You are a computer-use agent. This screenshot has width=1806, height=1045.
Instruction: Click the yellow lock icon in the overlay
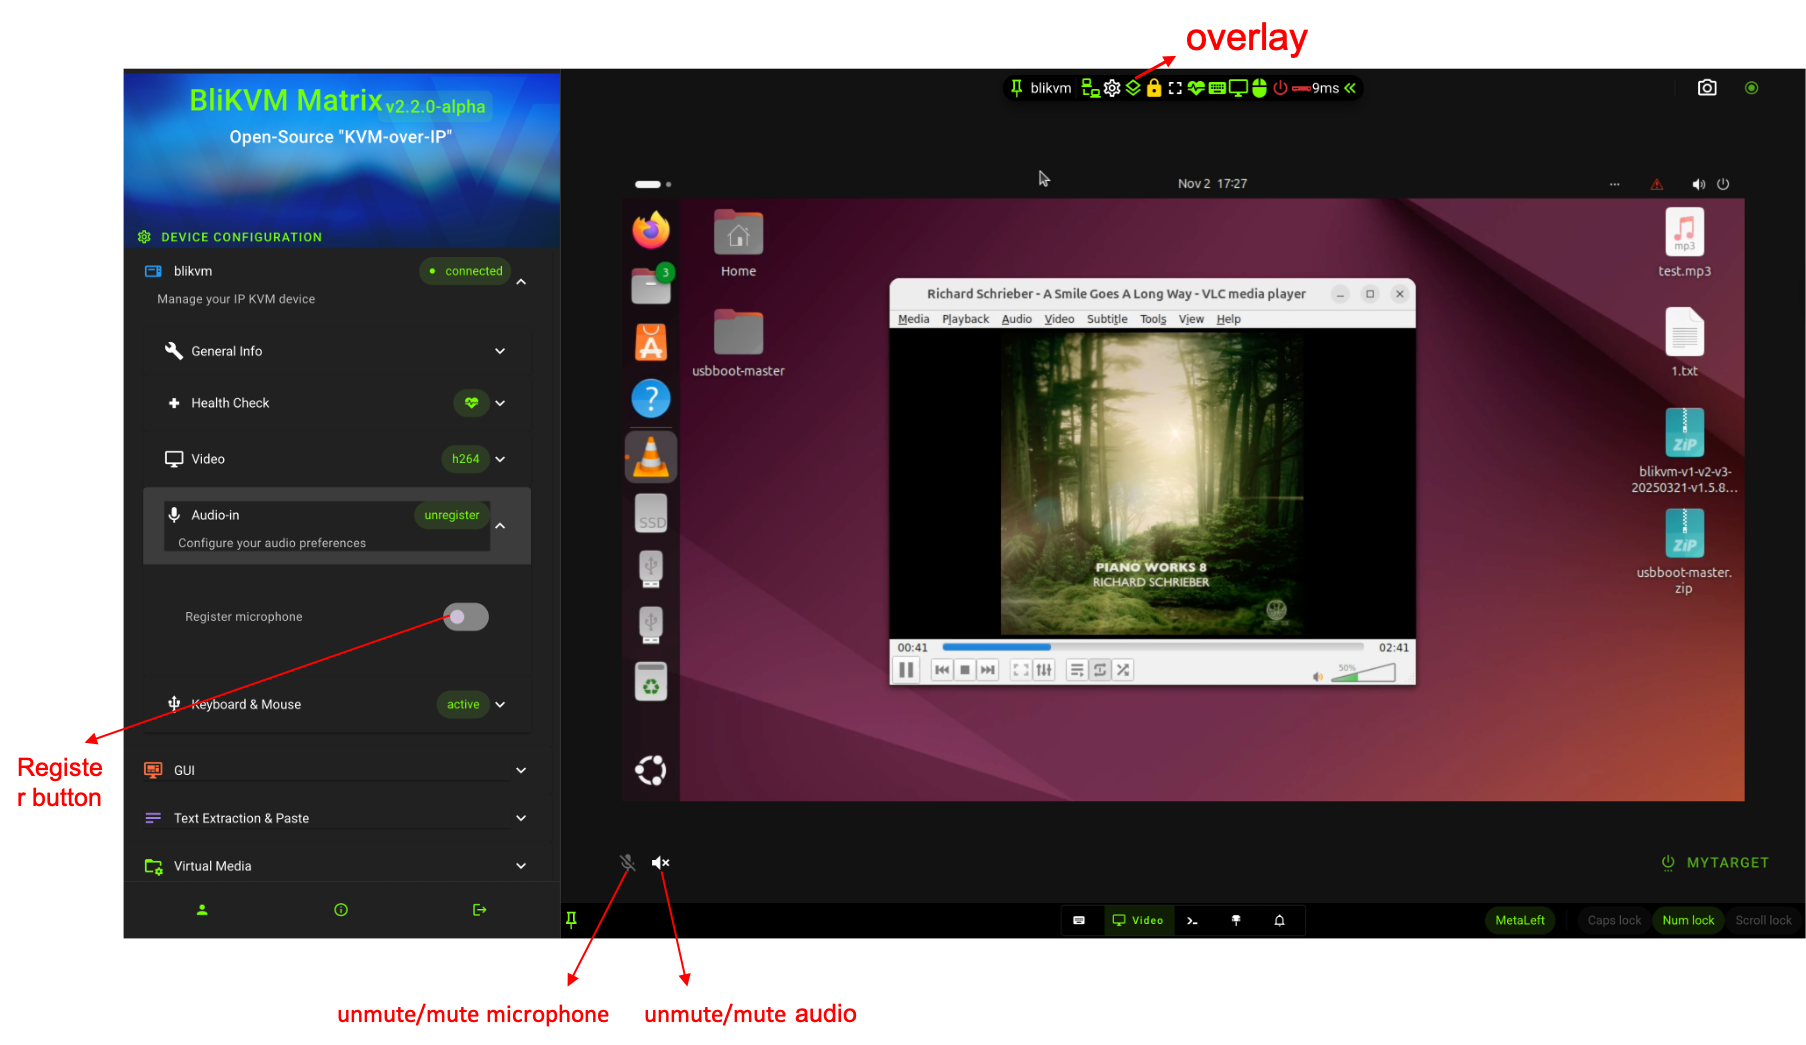click(x=1154, y=88)
